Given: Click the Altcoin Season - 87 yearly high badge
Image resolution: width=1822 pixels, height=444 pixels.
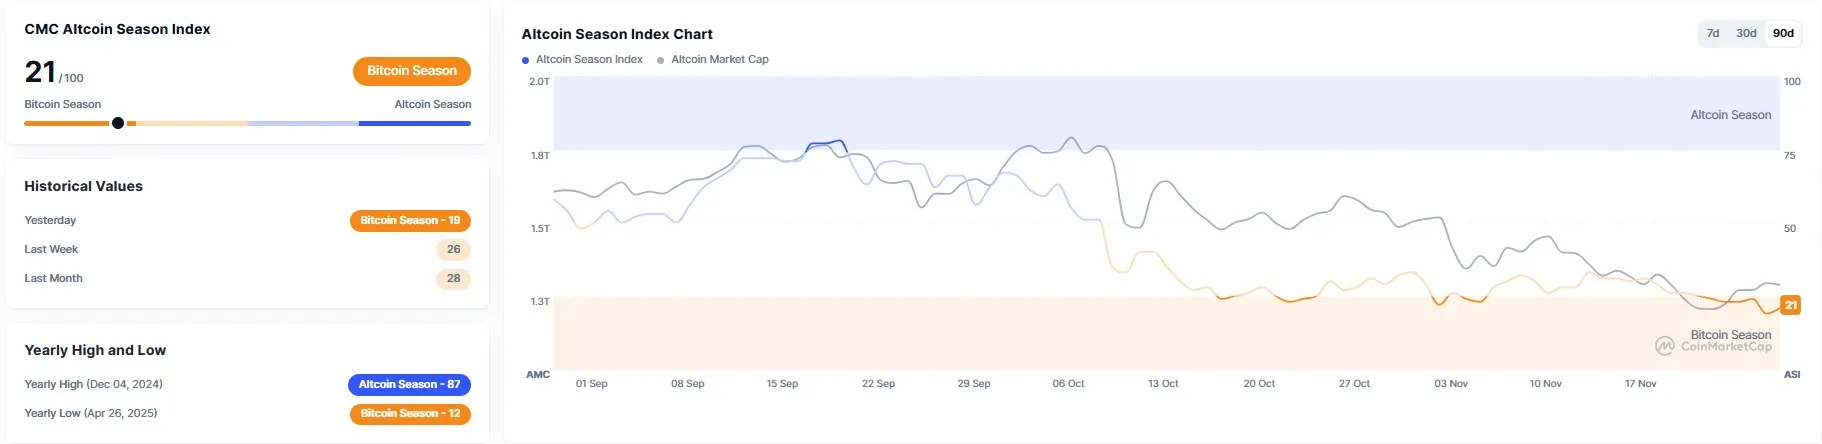Looking at the screenshot, I should tap(409, 384).
